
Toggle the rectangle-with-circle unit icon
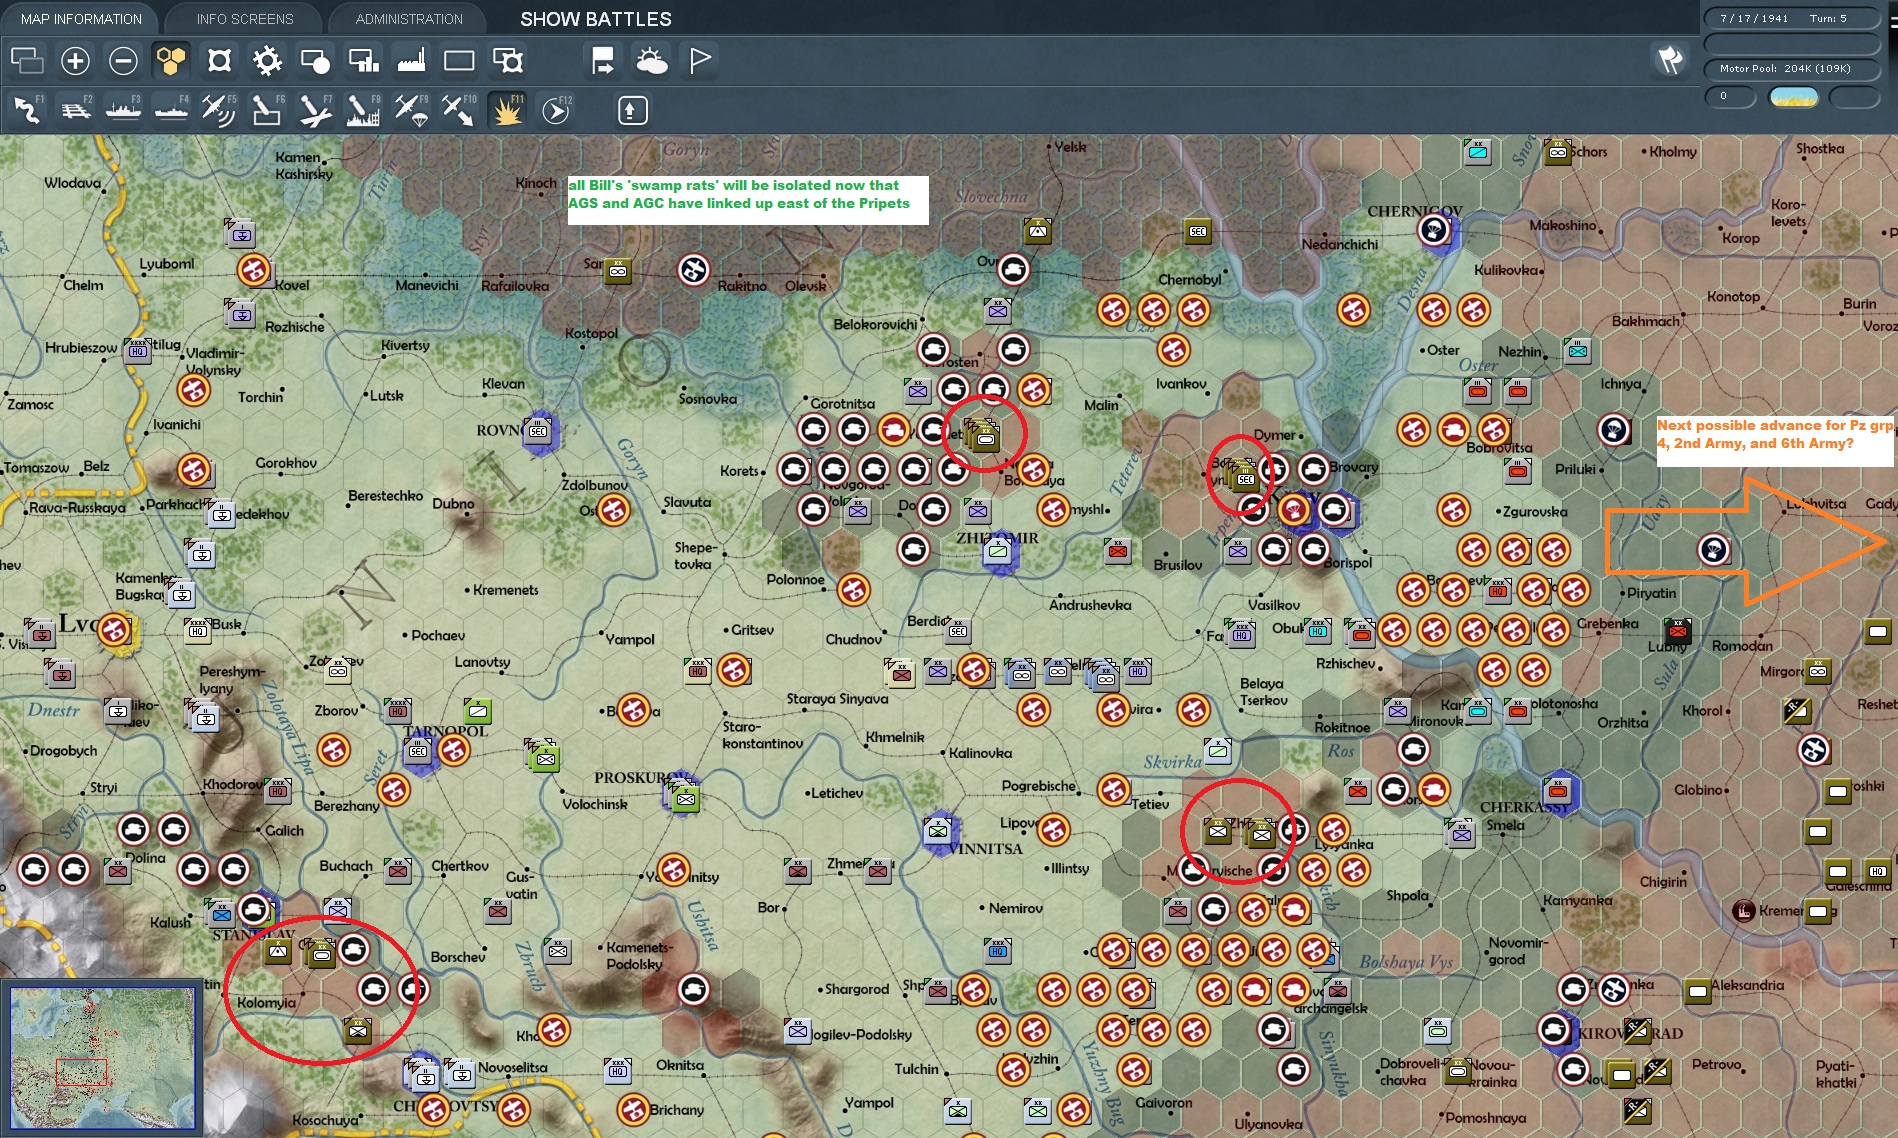315,61
